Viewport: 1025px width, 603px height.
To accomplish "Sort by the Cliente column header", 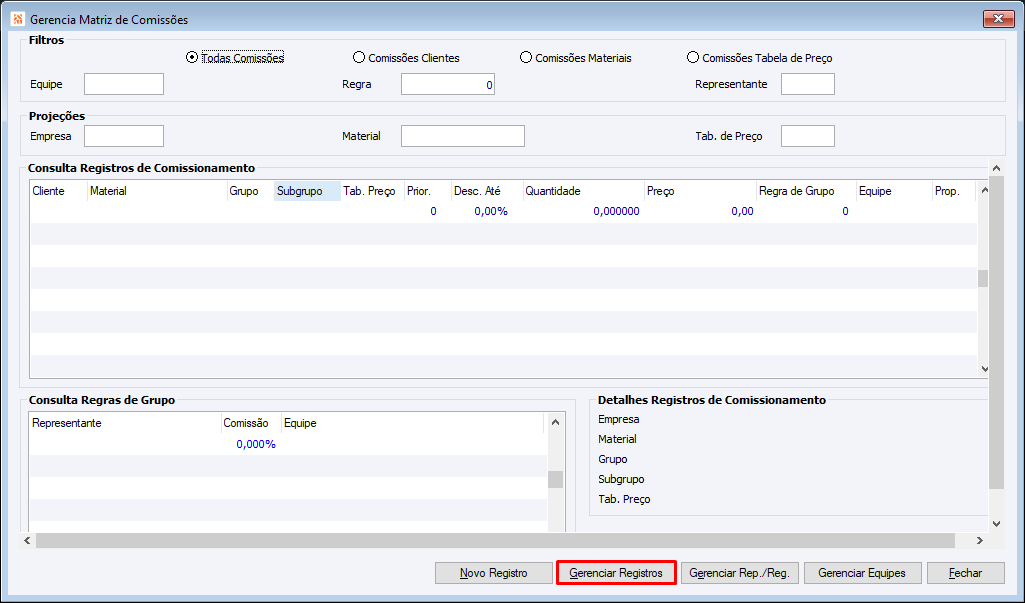I will (x=58, y=191).
